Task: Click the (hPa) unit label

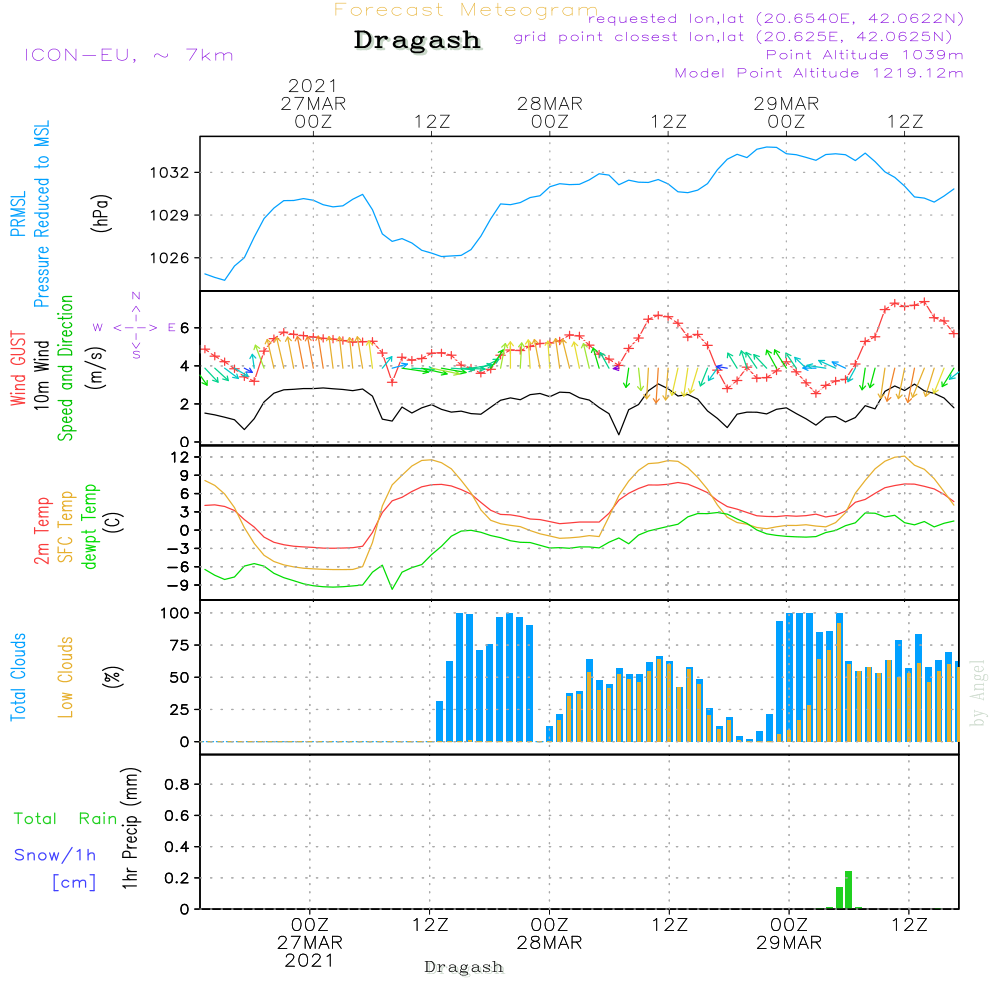Action: (x=101, y=213)
